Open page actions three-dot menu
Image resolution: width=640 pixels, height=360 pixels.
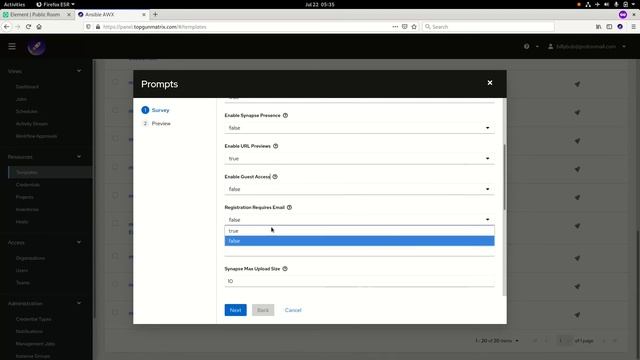(x=395, y=27)
